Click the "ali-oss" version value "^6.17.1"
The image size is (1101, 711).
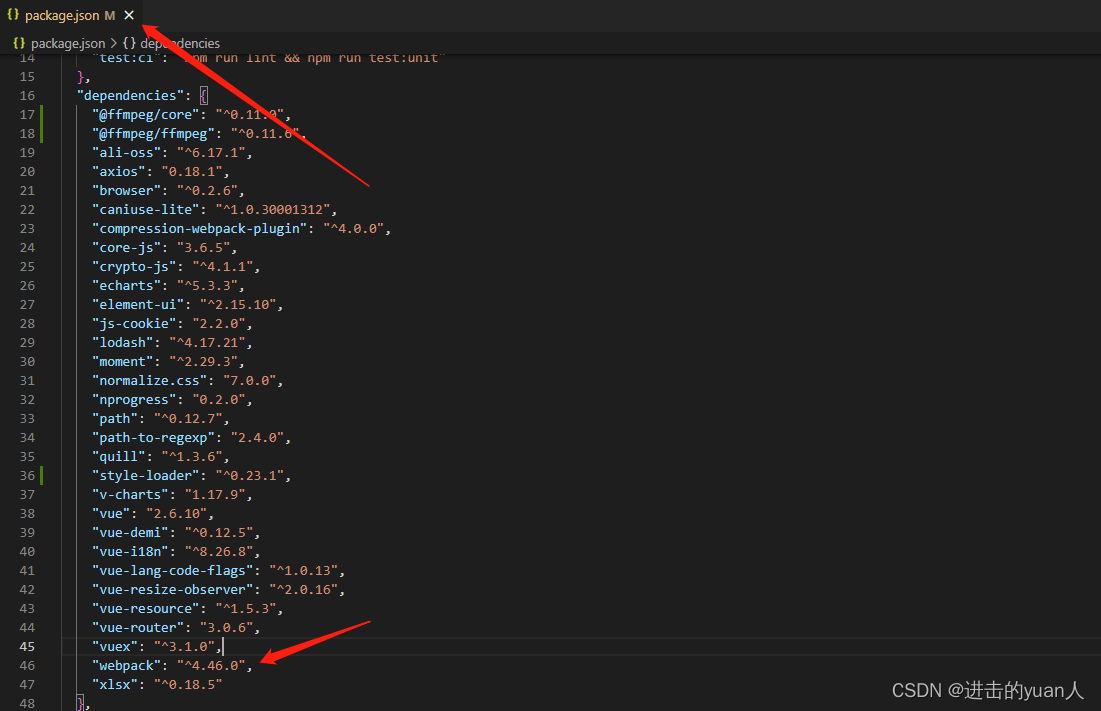[x=211, y=152]
